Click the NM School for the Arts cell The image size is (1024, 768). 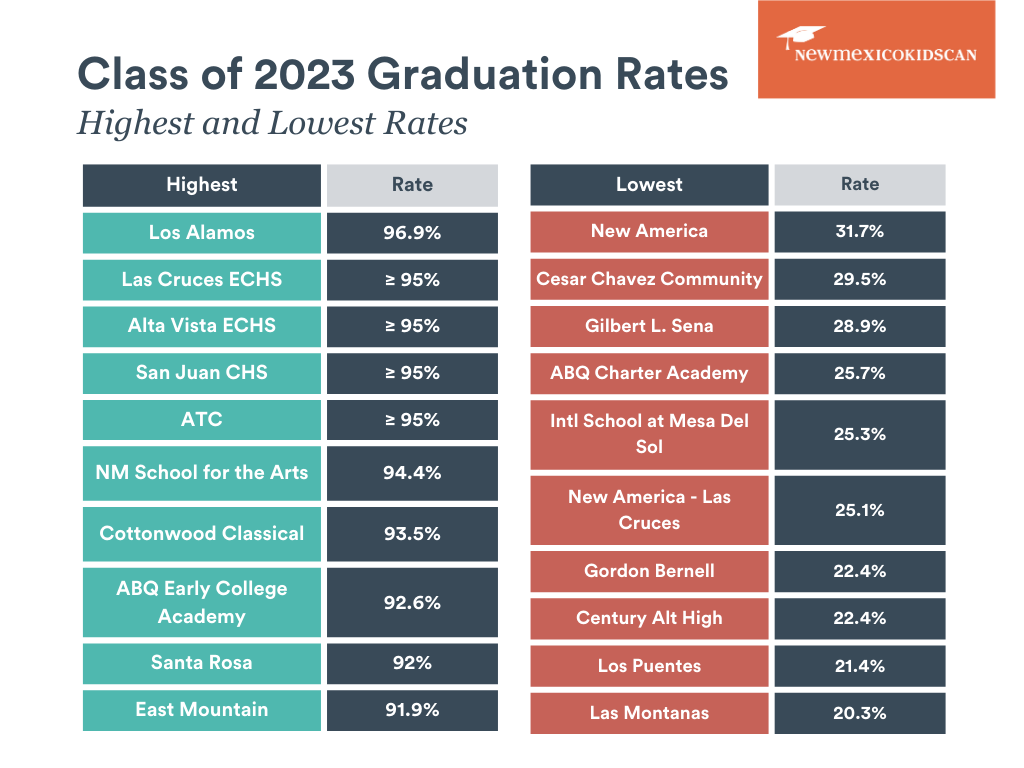point(202,473)
